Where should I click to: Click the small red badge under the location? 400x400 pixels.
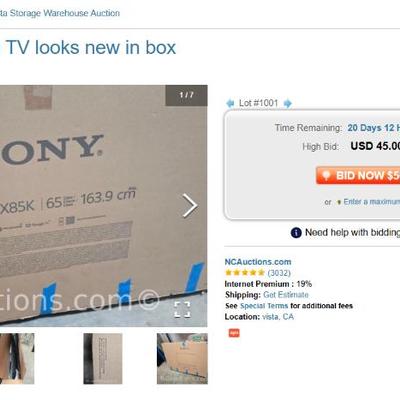point(234,333)
